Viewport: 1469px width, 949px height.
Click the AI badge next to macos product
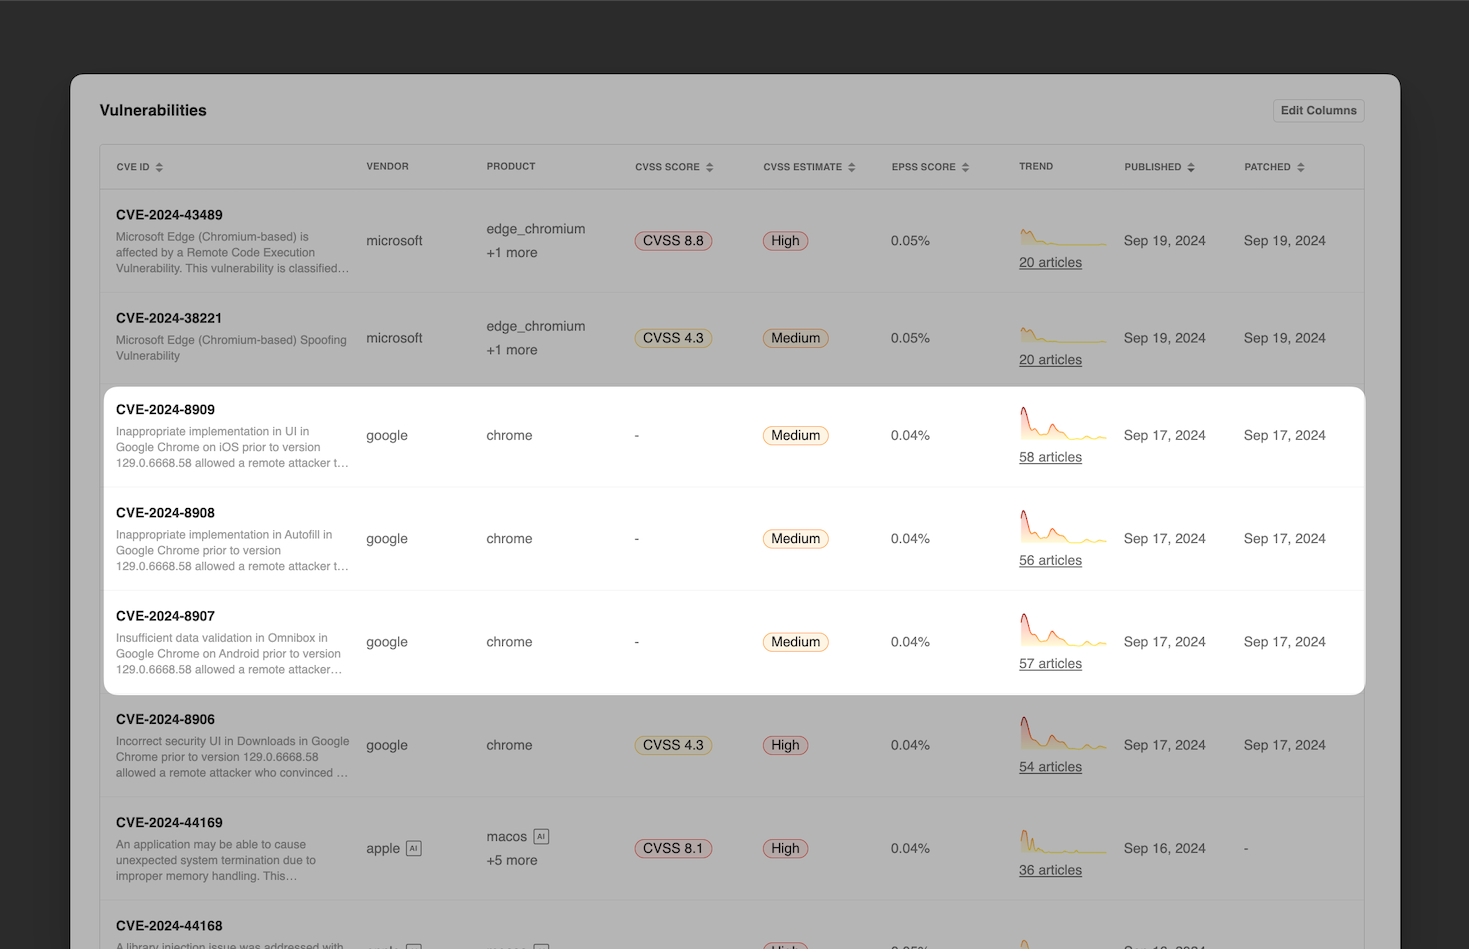541,836
